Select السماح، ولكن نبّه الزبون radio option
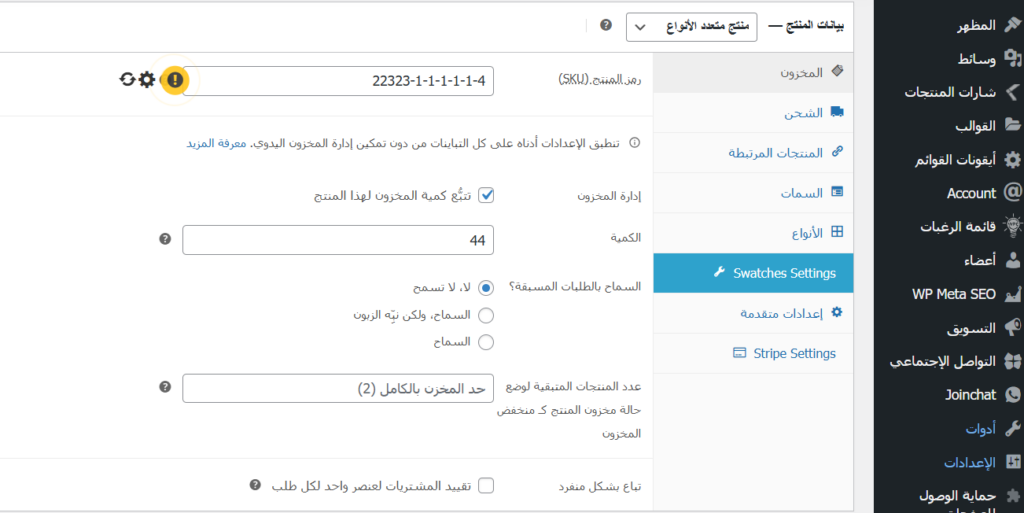1024x513 pixels. pos(486,315)
